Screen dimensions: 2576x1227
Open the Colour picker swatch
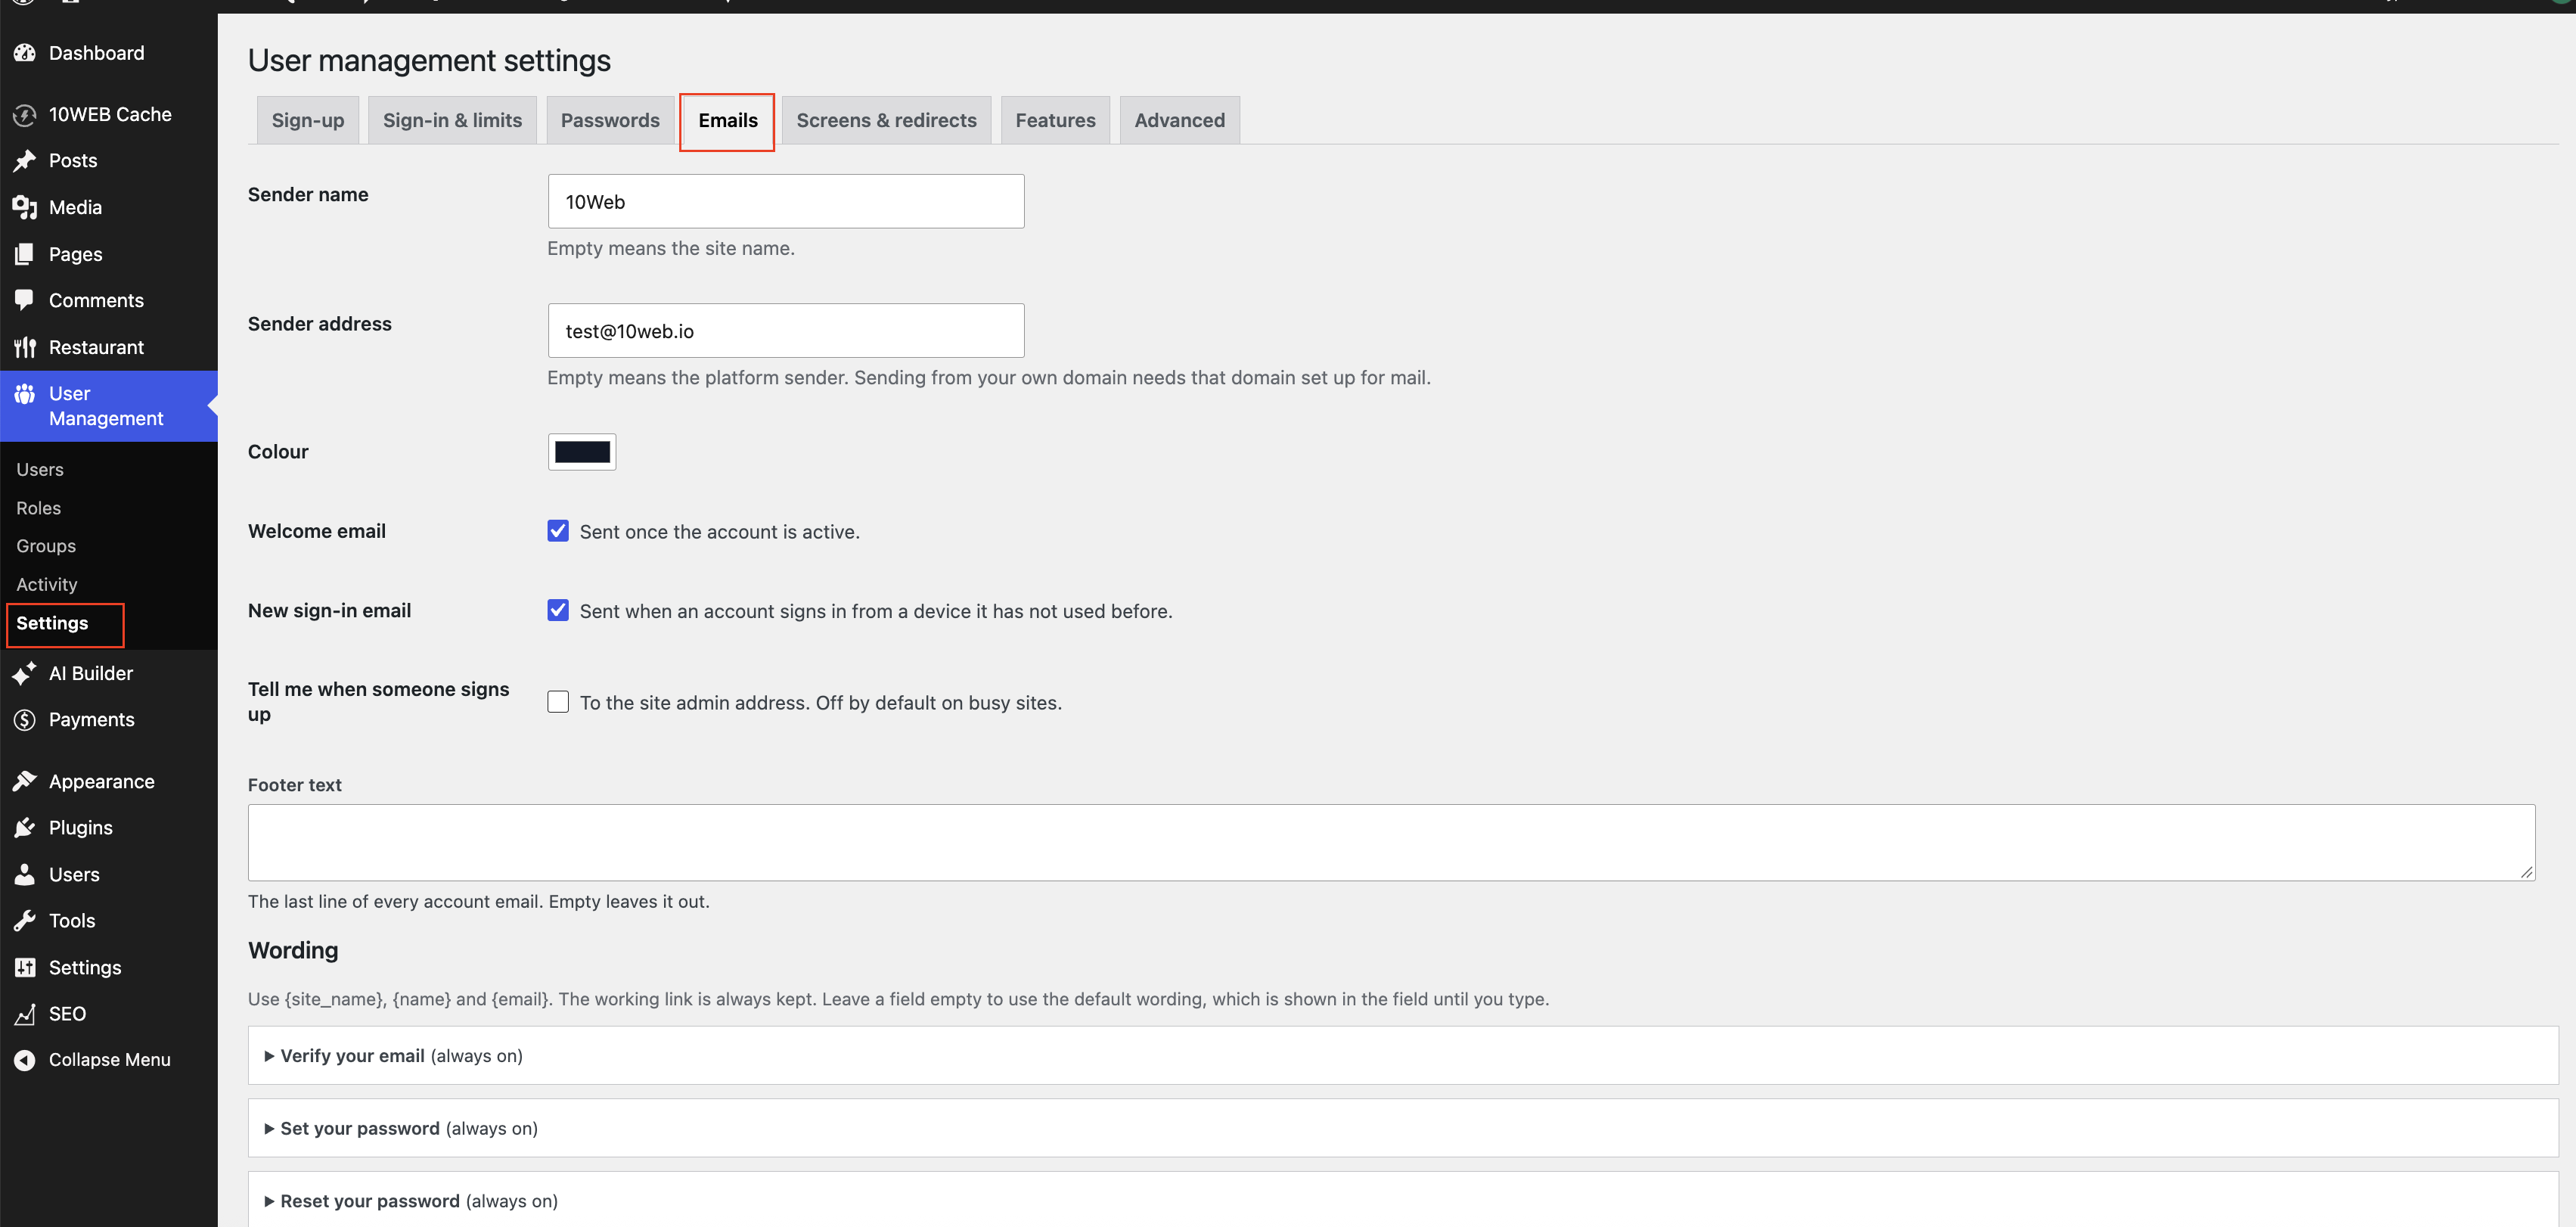[x=582, y=452]
